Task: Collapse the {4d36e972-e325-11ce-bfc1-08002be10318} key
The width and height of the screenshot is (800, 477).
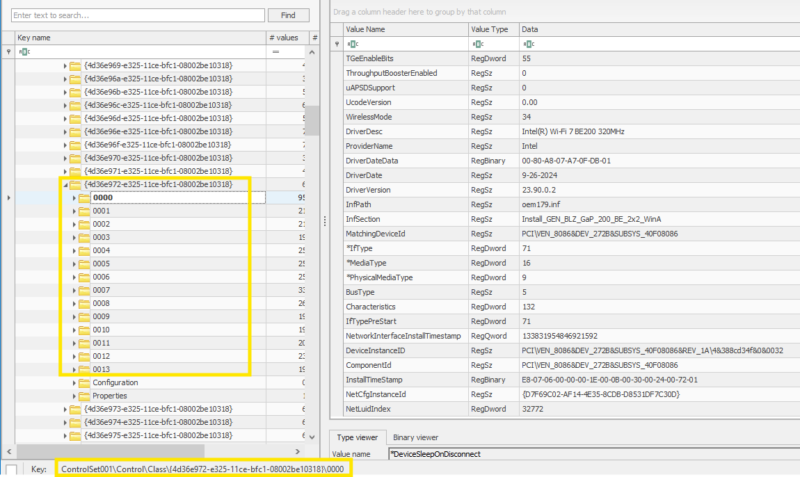Action: 65,185
